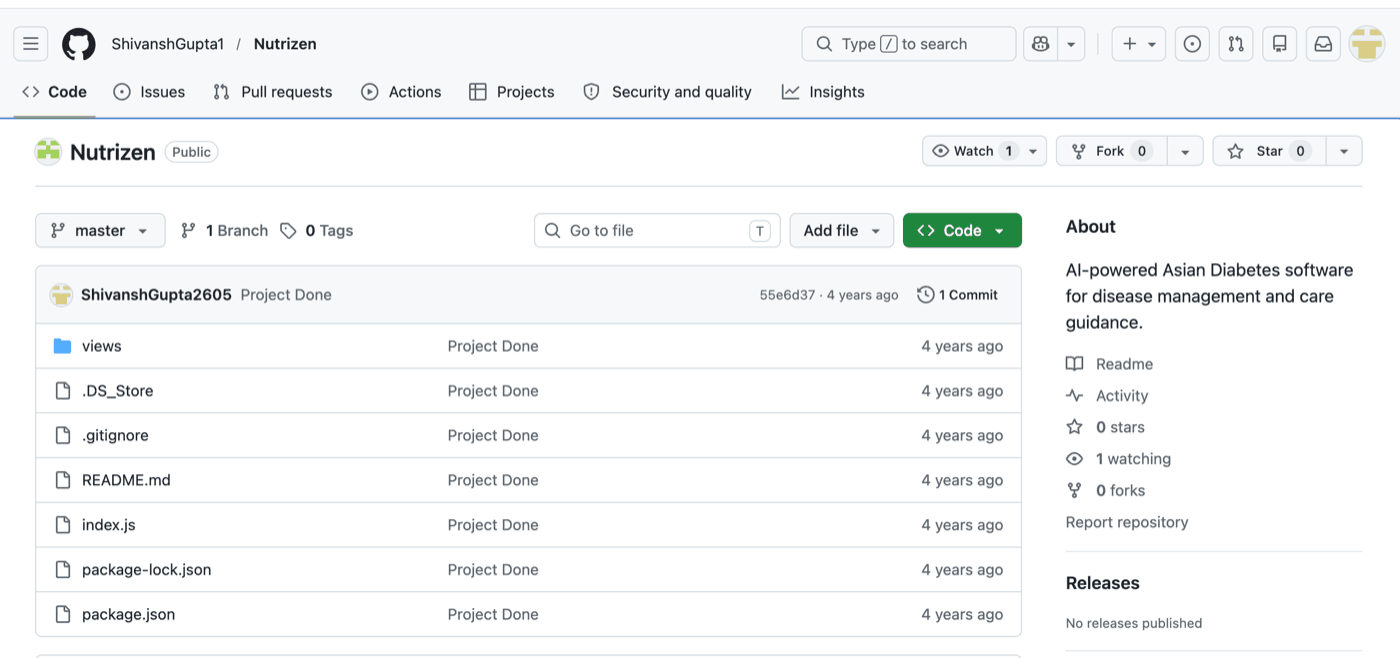The image size is (1400, 658).
Task: Open the views folder
Action: click(x=102, y=346)
